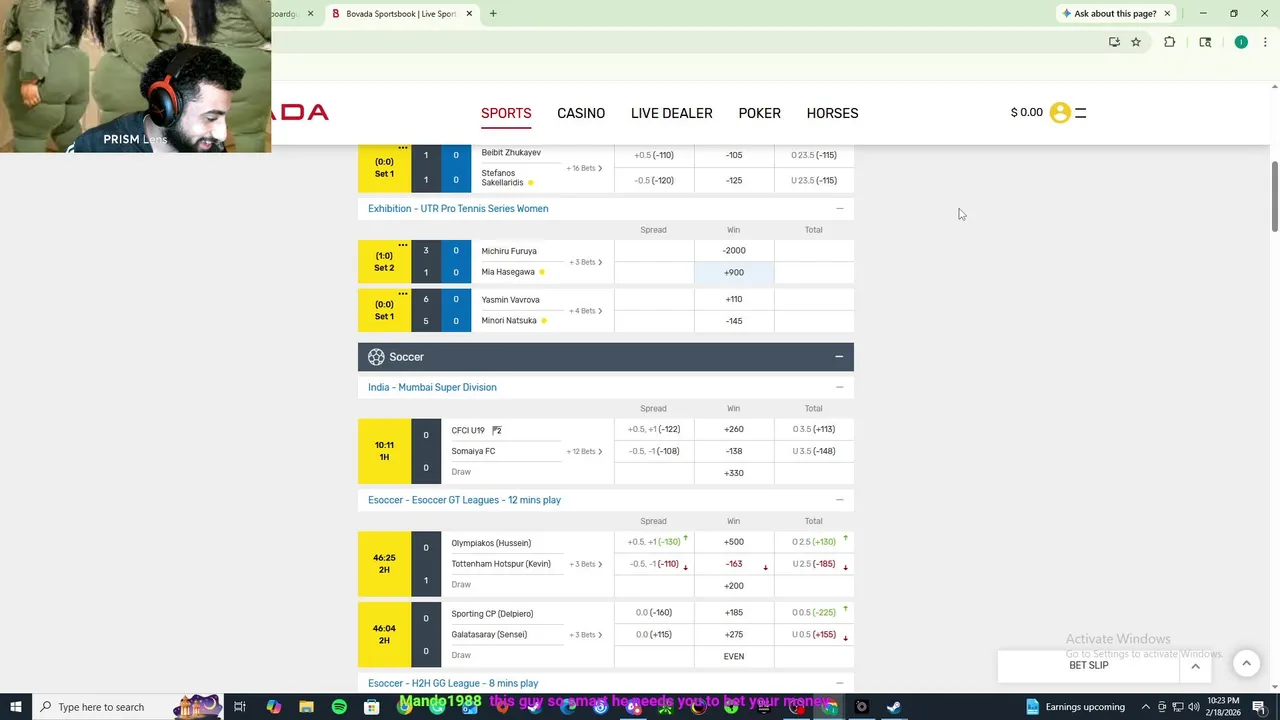Open Spotify from the Windows taskbar
The height and width of the screenshot is (720, 1280).
(339, 707)
